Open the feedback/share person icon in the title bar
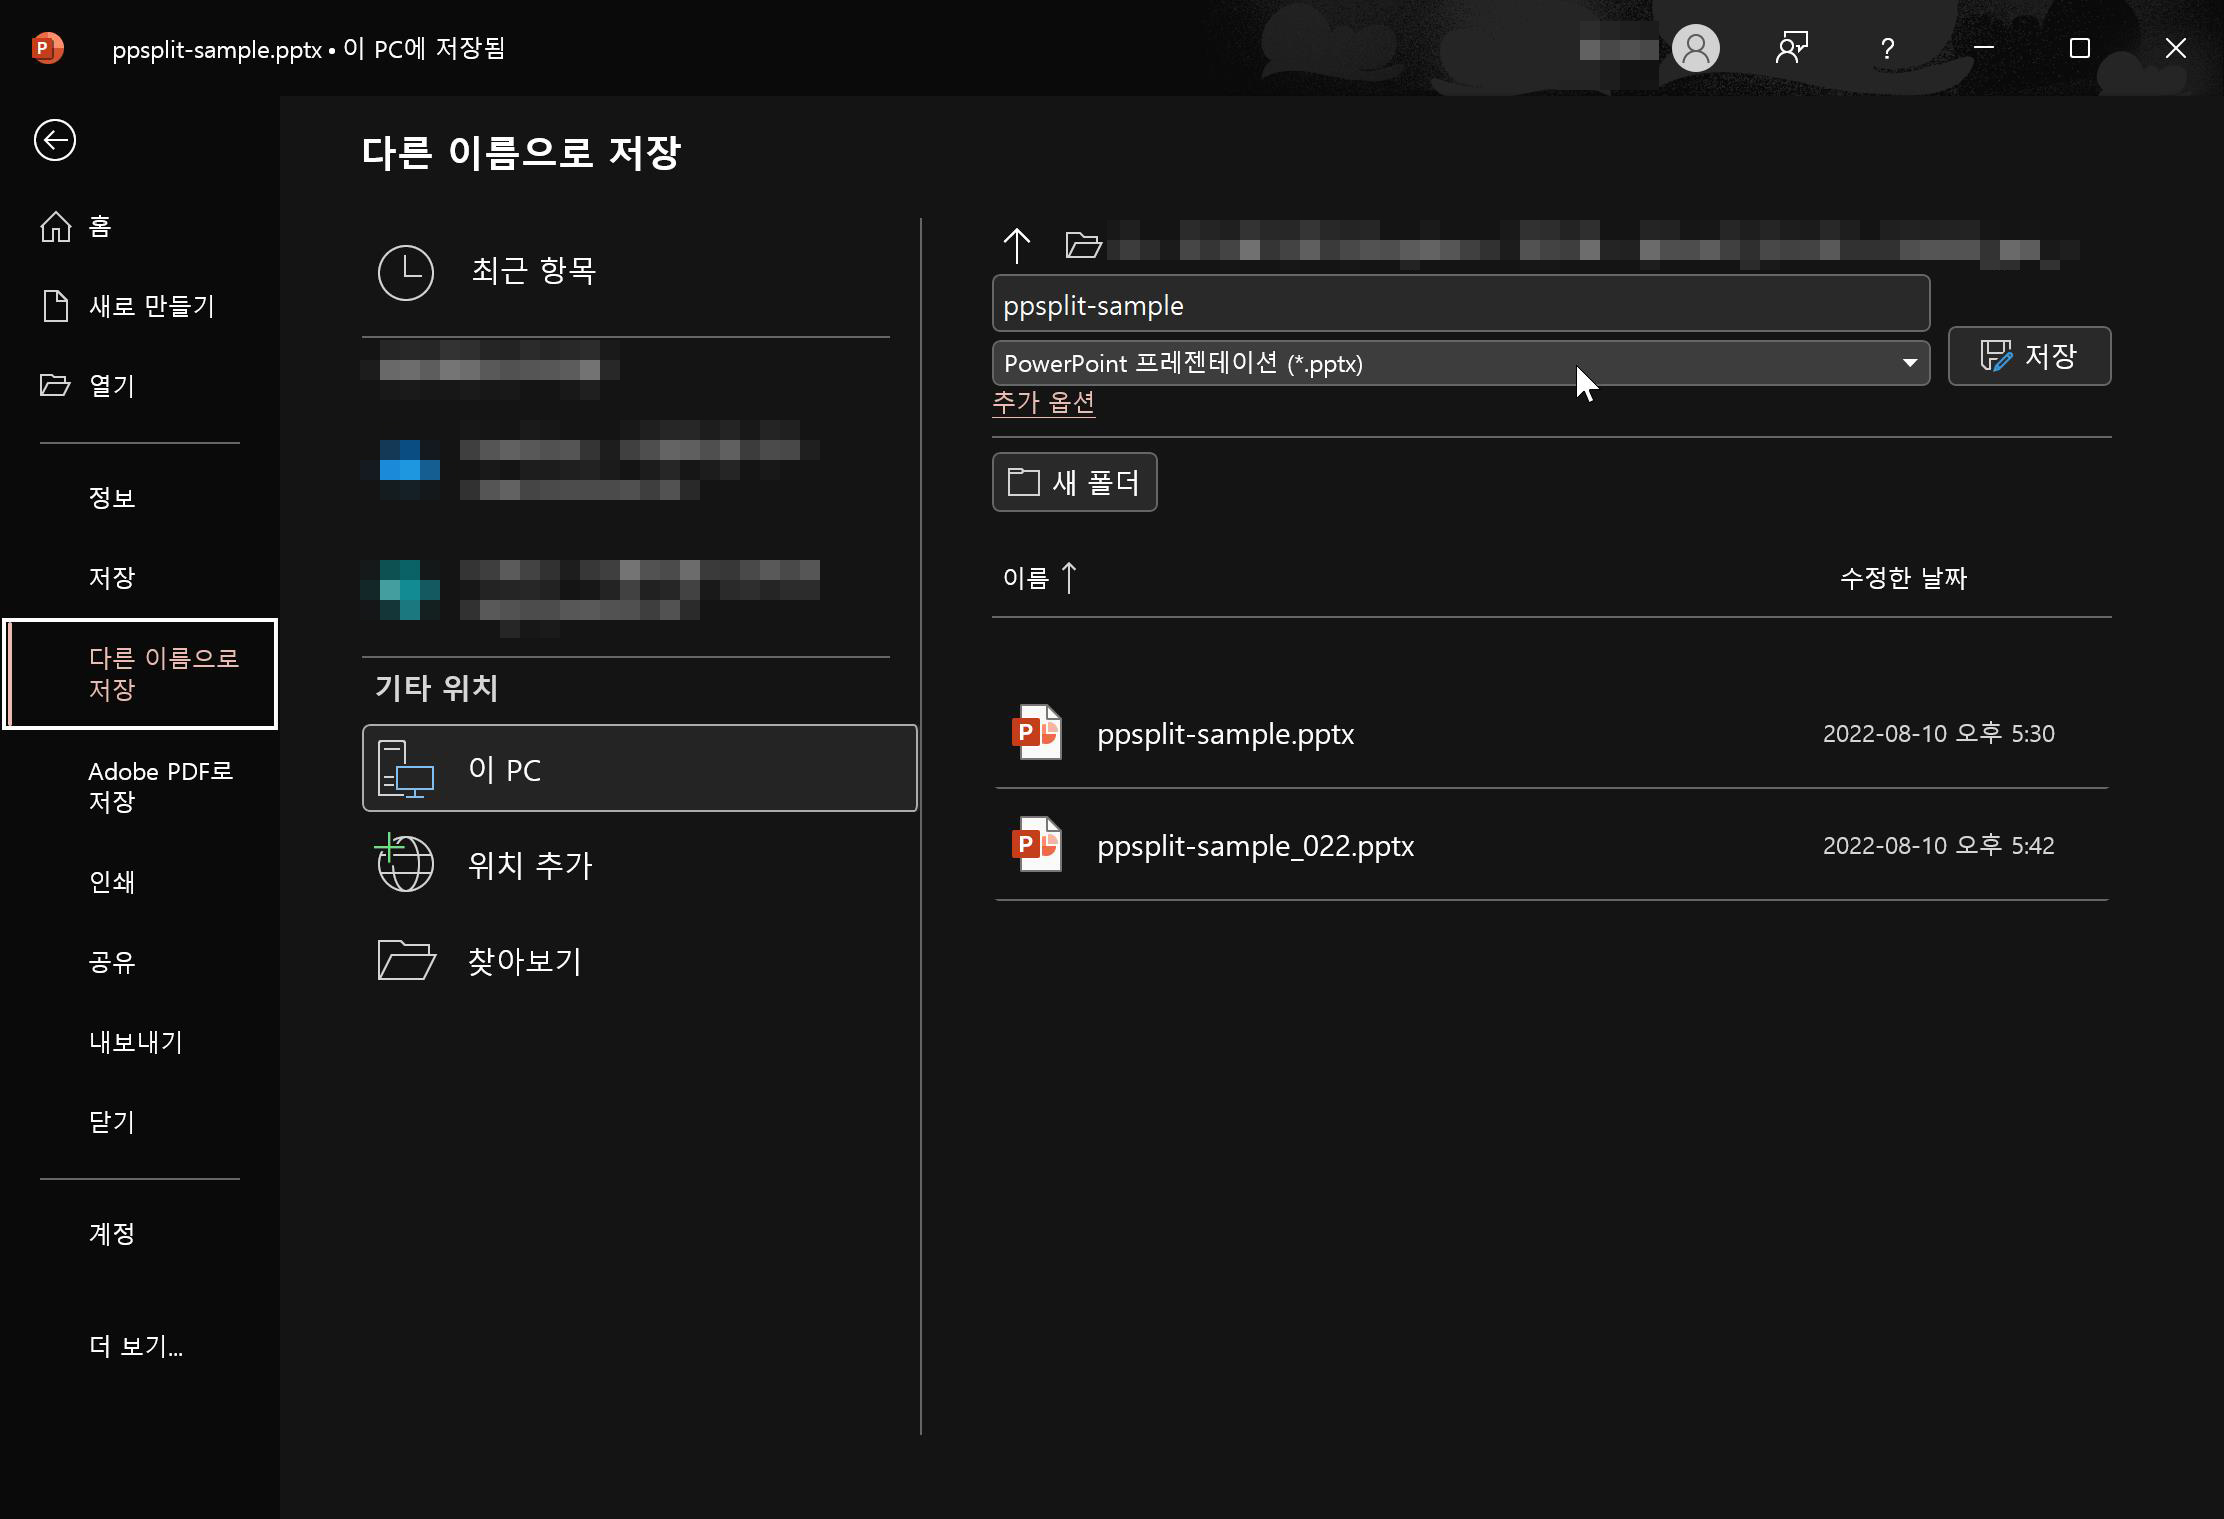The height and width of the screenshot is (1519, 2224). [x=1791, y=48]
